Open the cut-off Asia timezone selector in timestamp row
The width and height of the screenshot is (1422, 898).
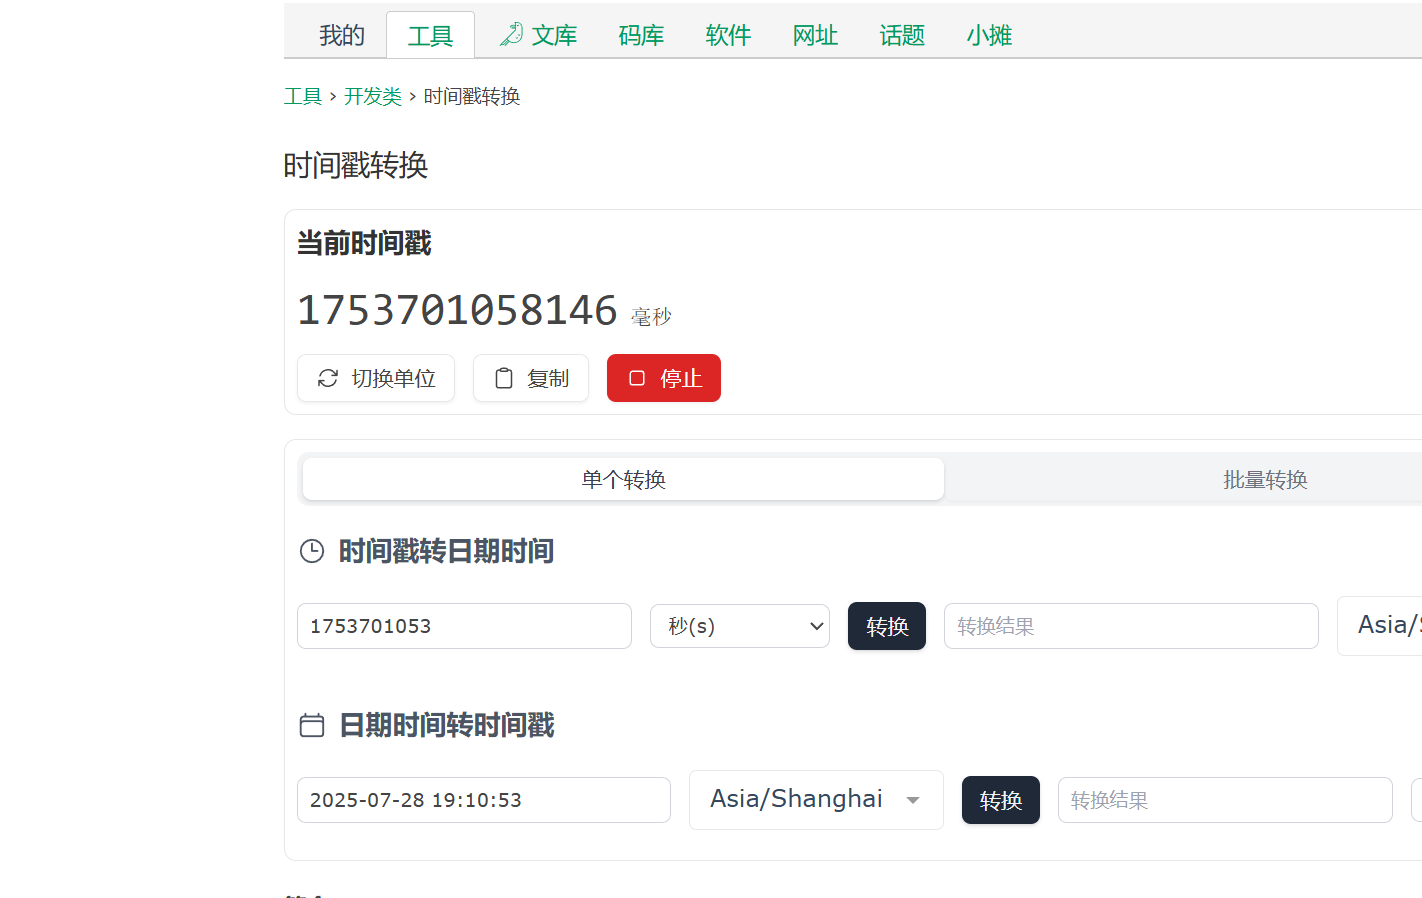tap(1380, 626)
